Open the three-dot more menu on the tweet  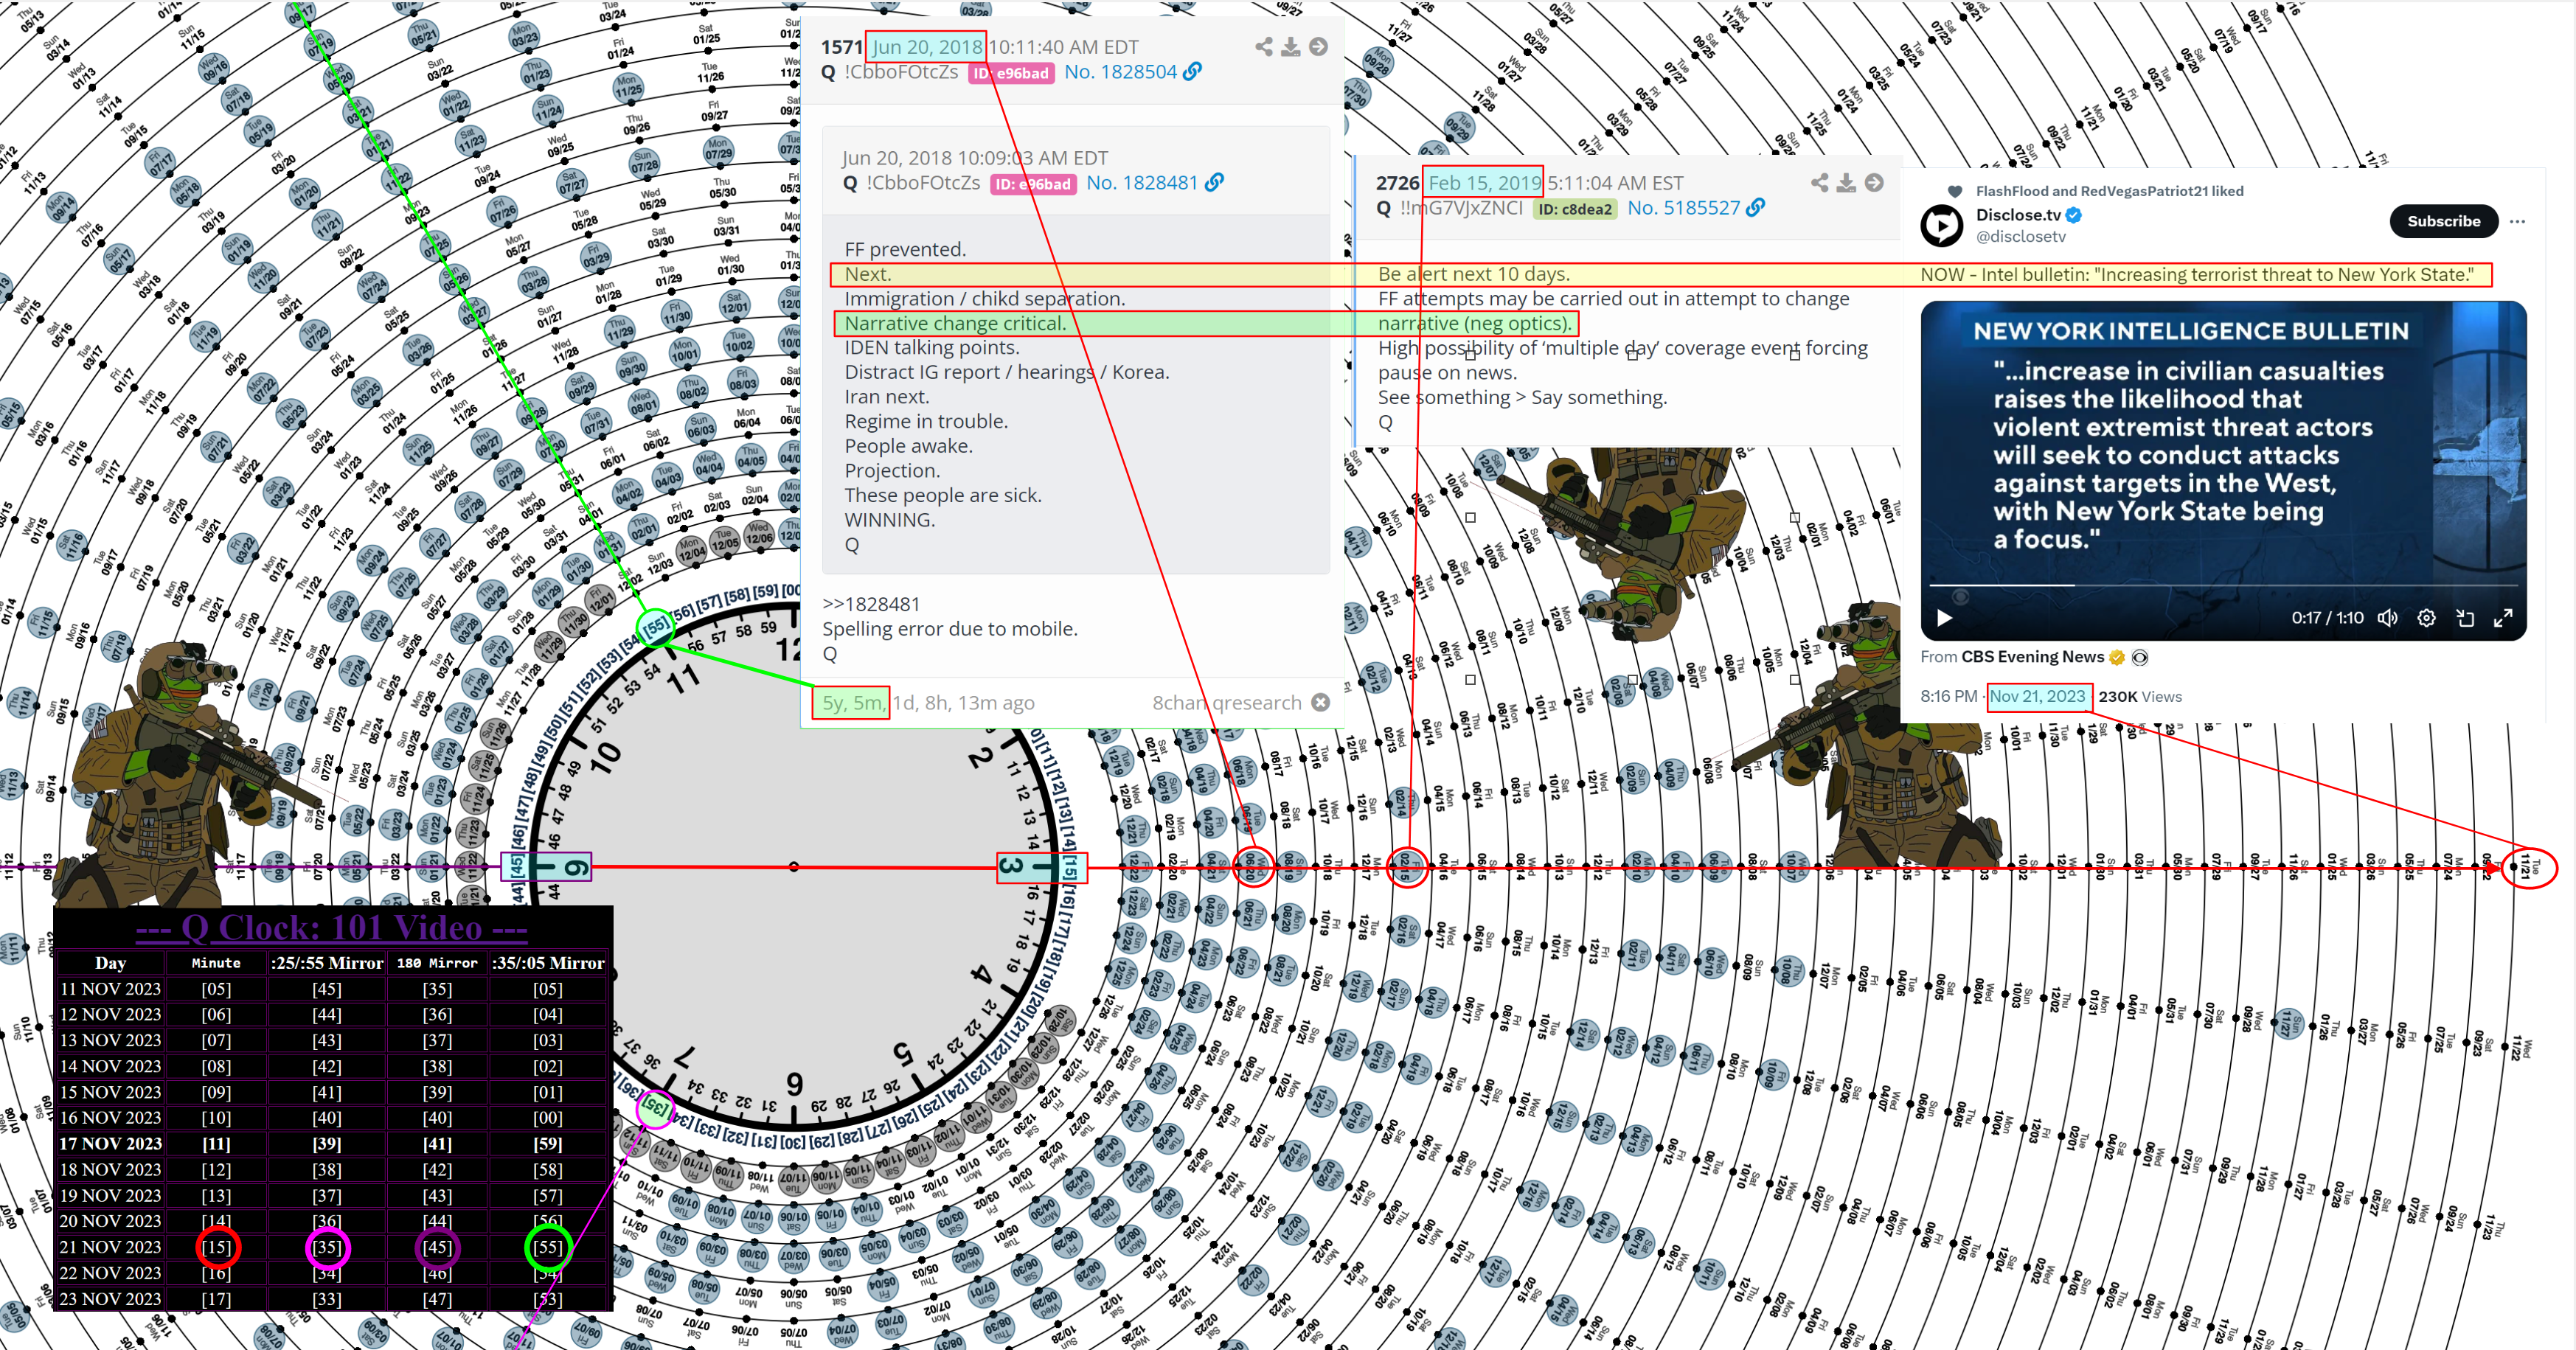pyautogui.click(x=2518, y=221)
